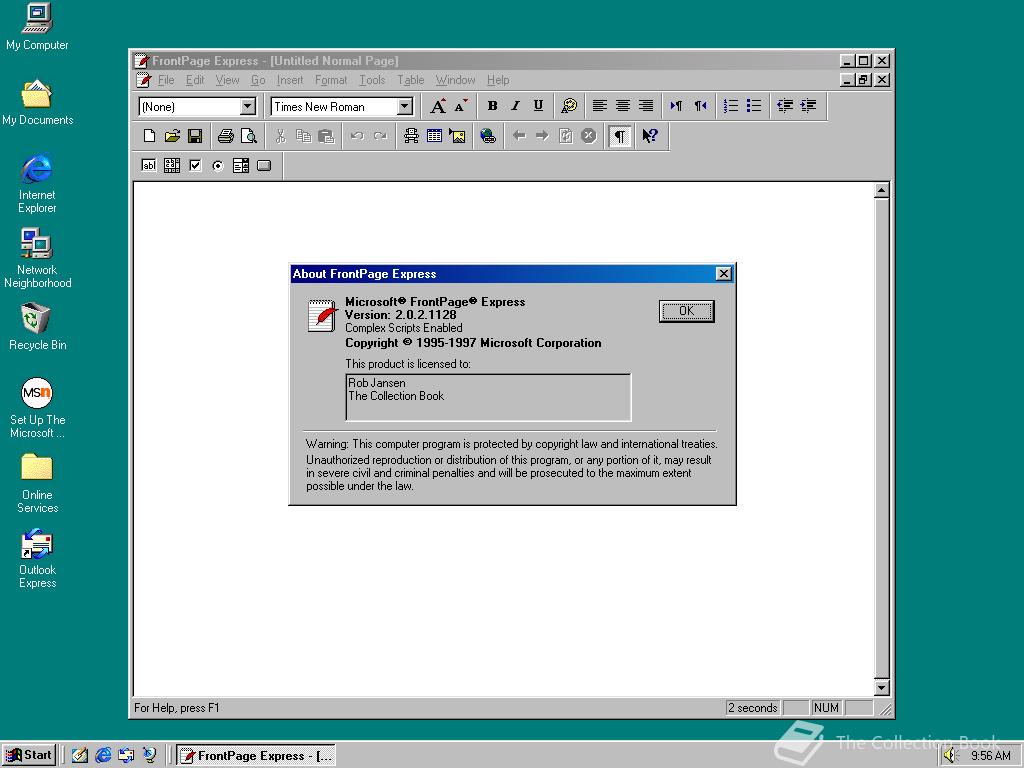
Task: Align text left
Action: point(600,106)
